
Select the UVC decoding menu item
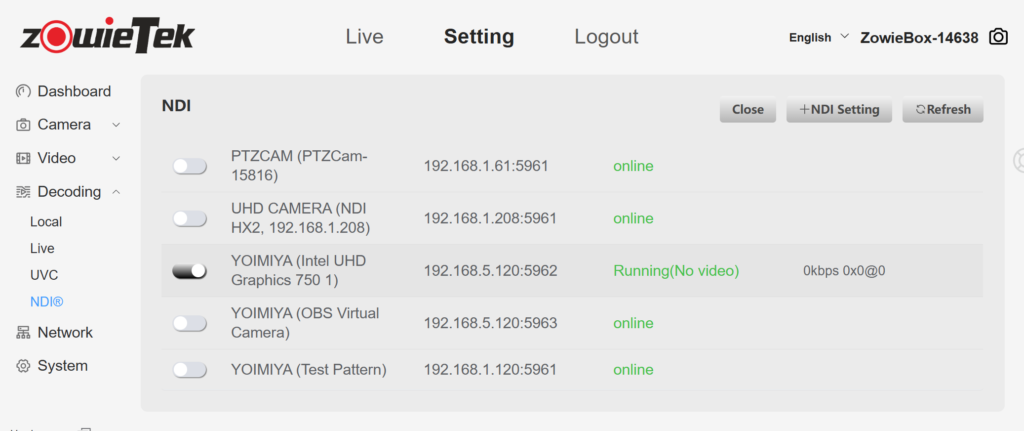[x=43, y=275]
